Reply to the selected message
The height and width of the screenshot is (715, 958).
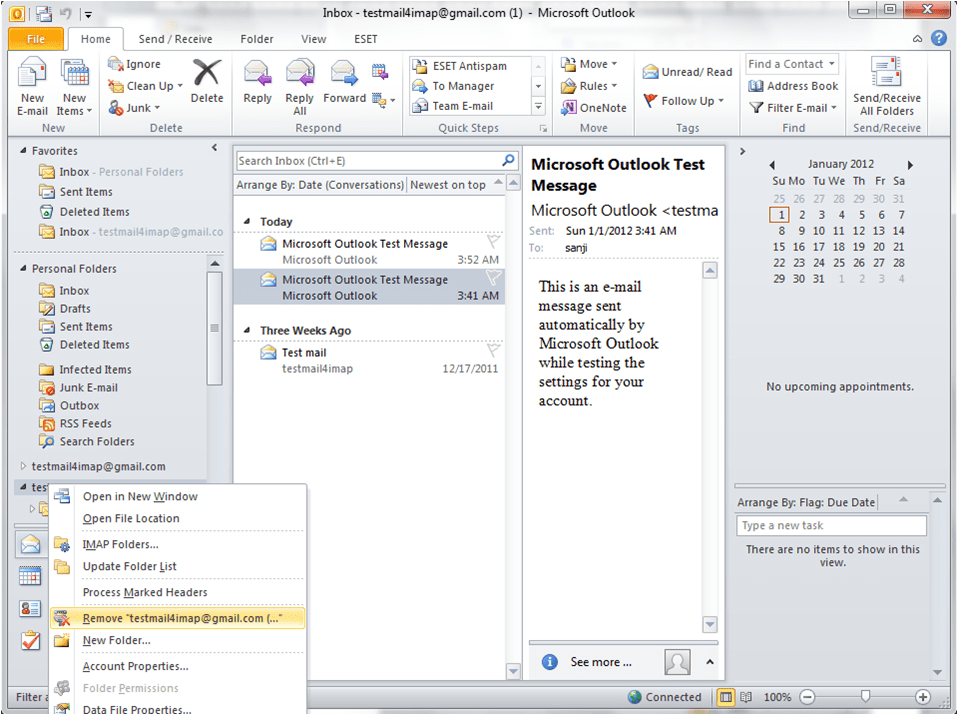coord(257,82)
